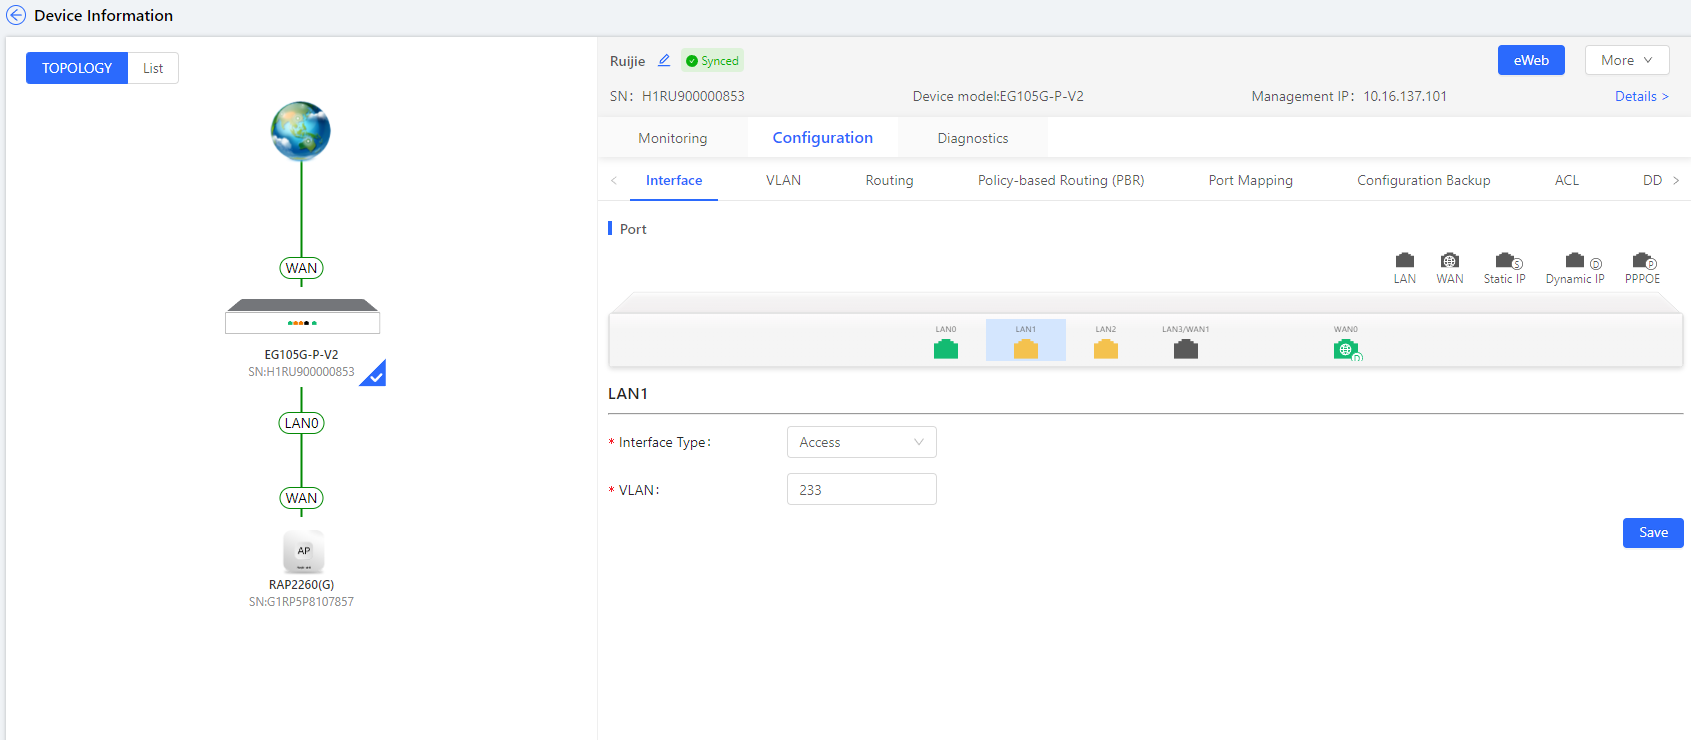Switch to List view
This screenshot has width=1691, height=740.
153,68
